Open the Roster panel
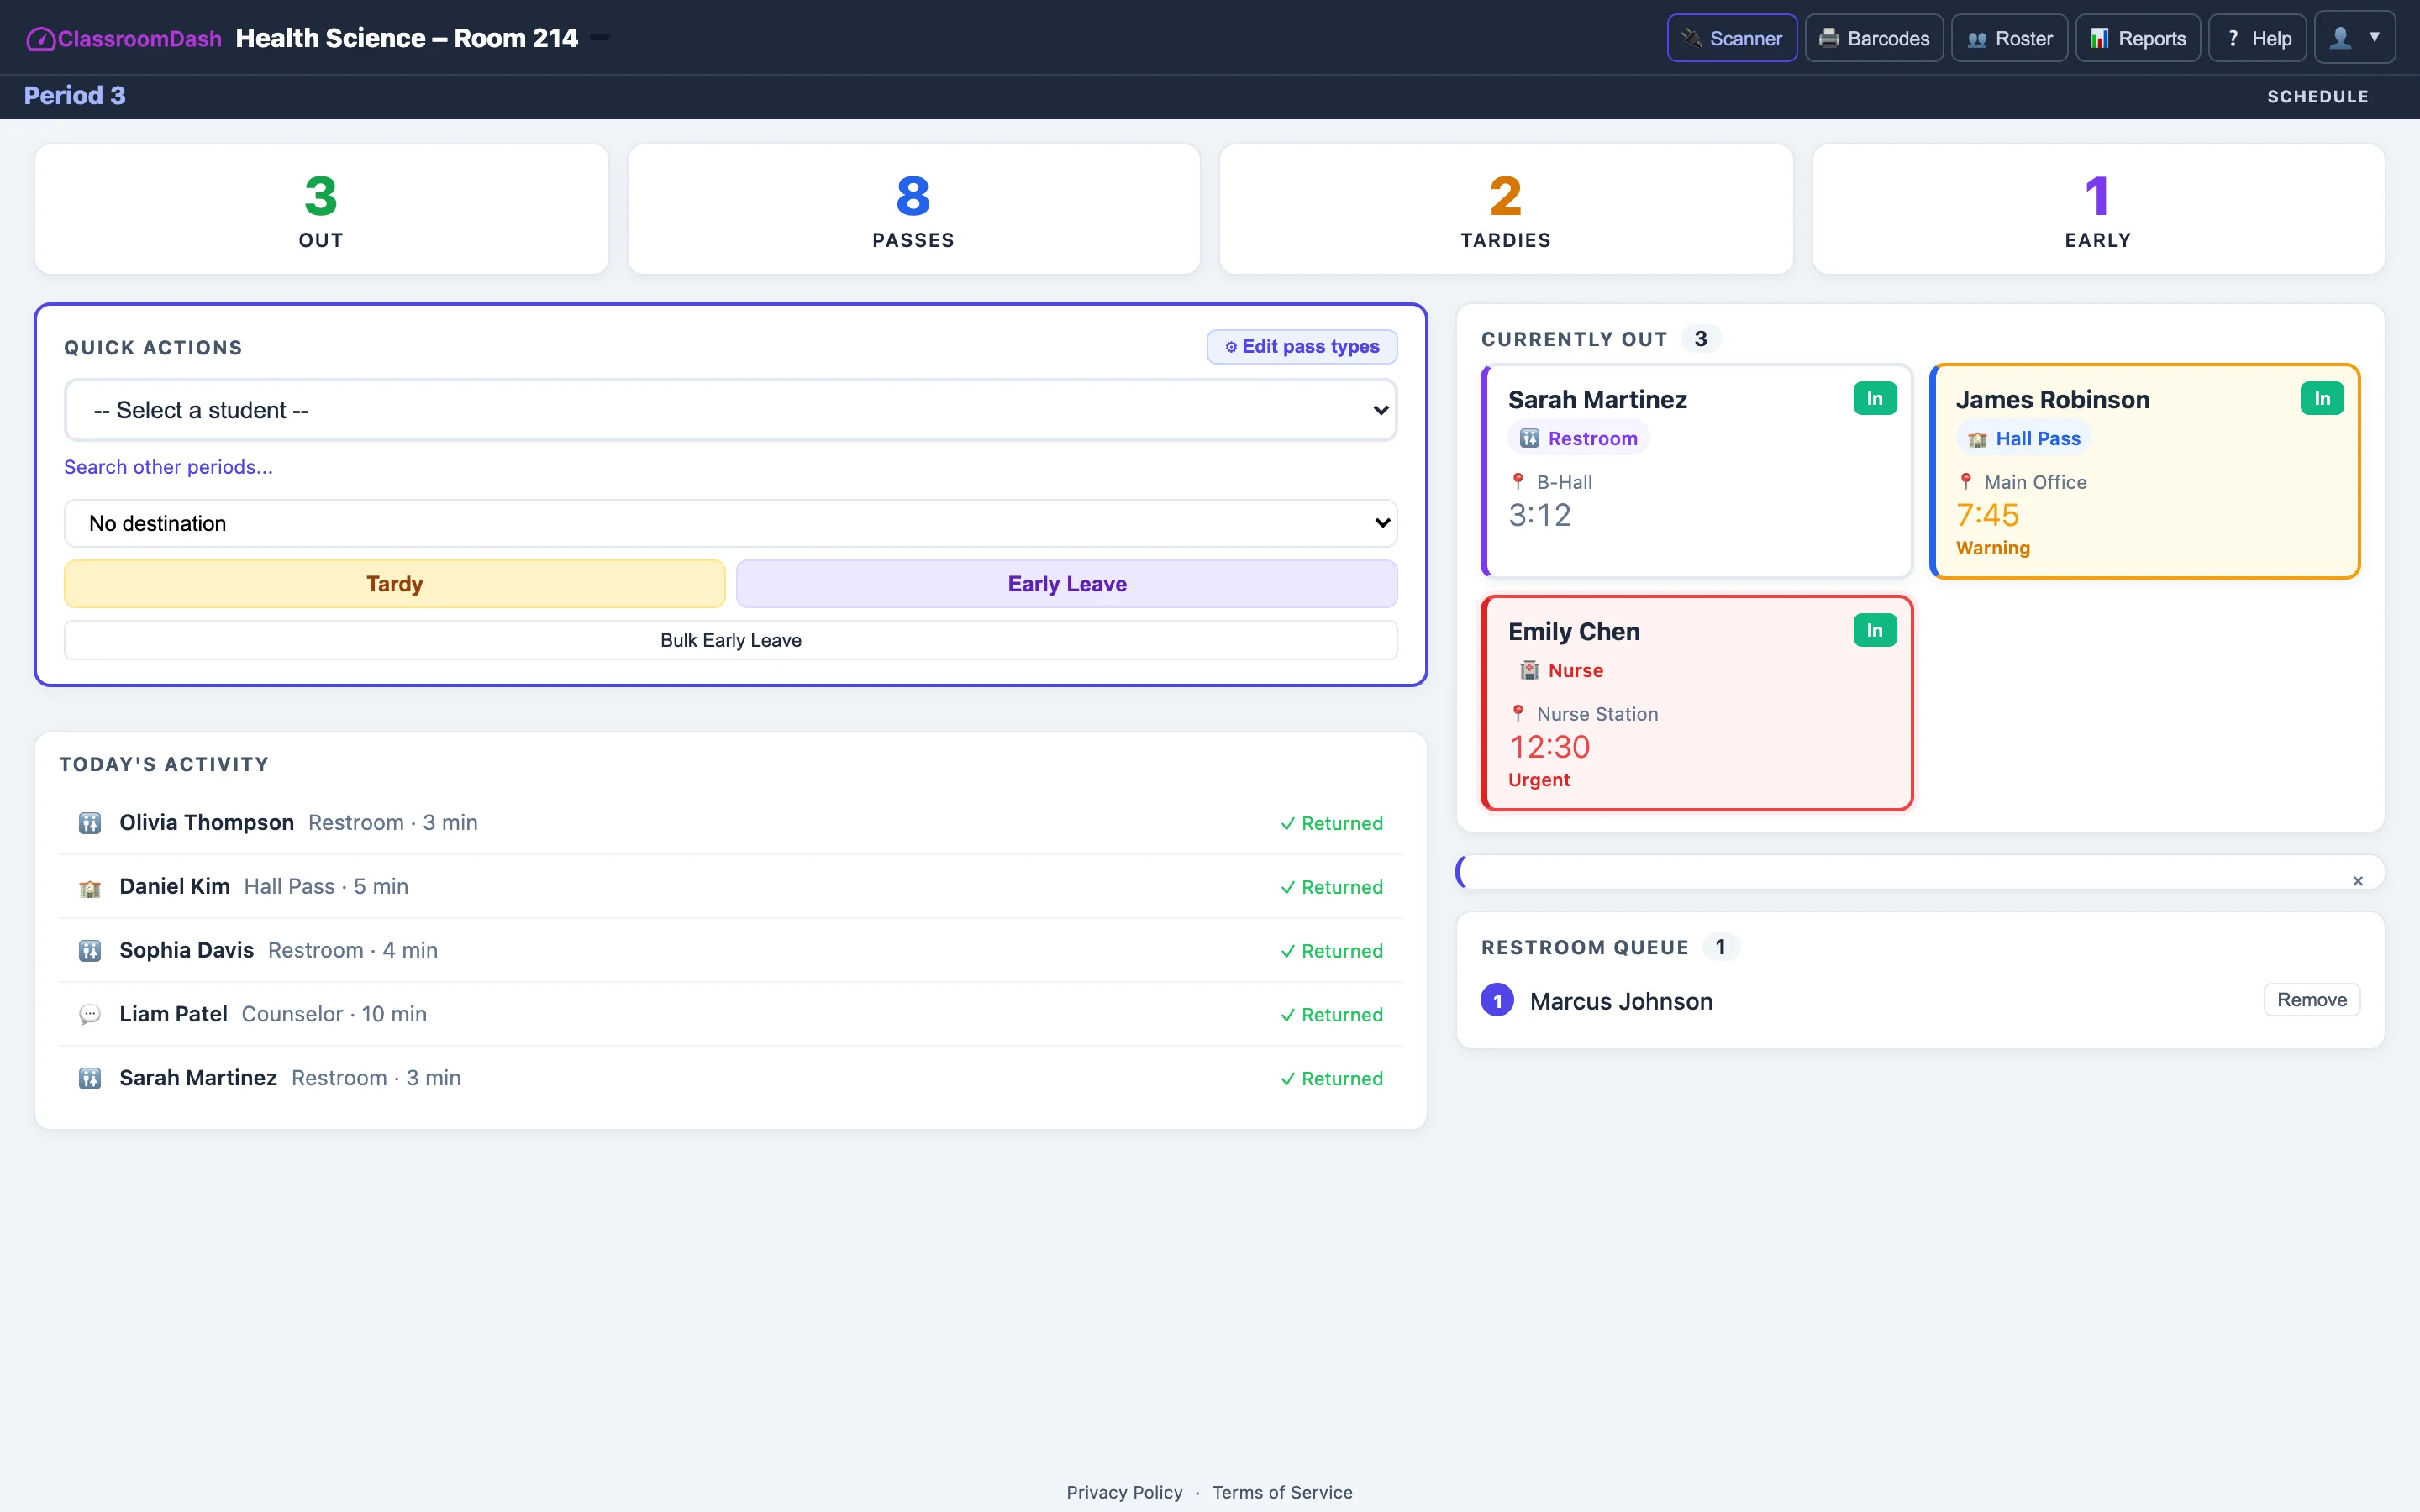 2009,37
